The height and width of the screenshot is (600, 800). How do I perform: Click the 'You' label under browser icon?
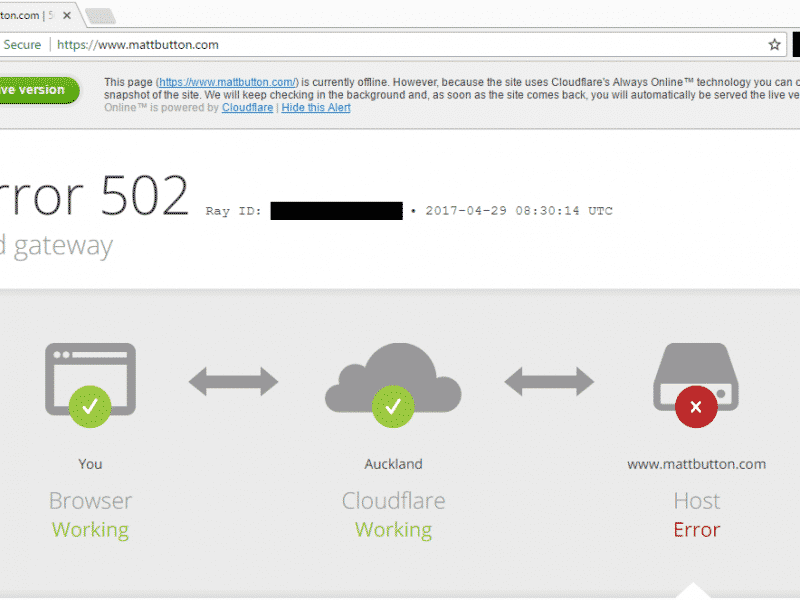click(90, 464)
